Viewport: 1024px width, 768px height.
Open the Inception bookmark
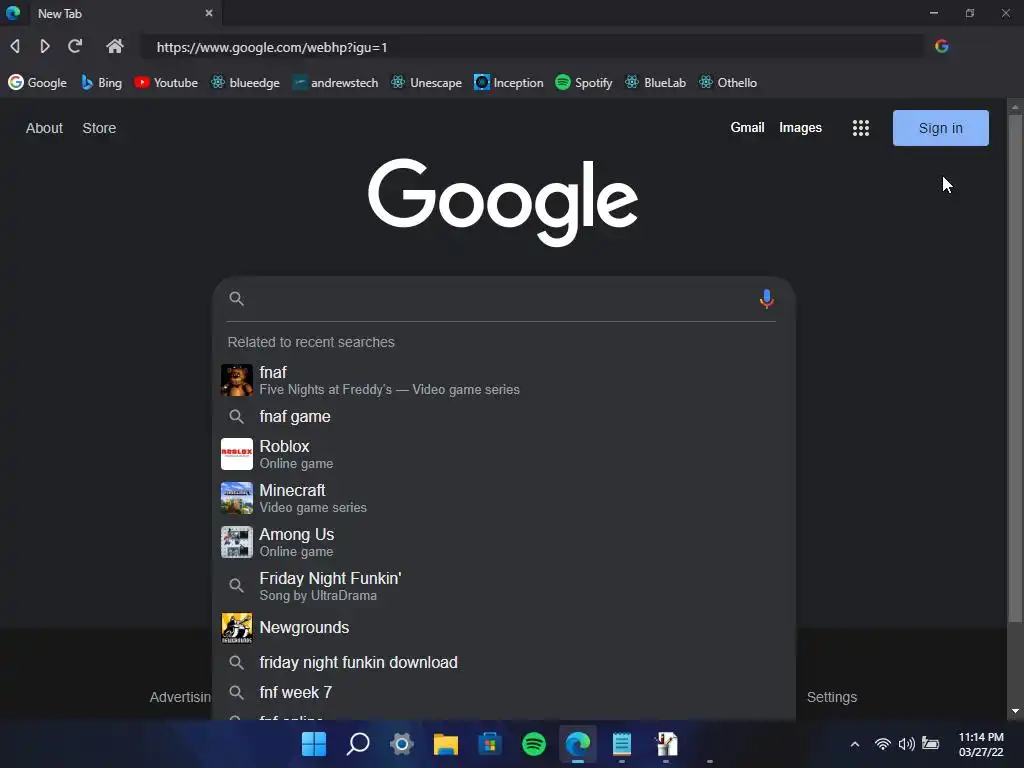(x=509, y=82)
